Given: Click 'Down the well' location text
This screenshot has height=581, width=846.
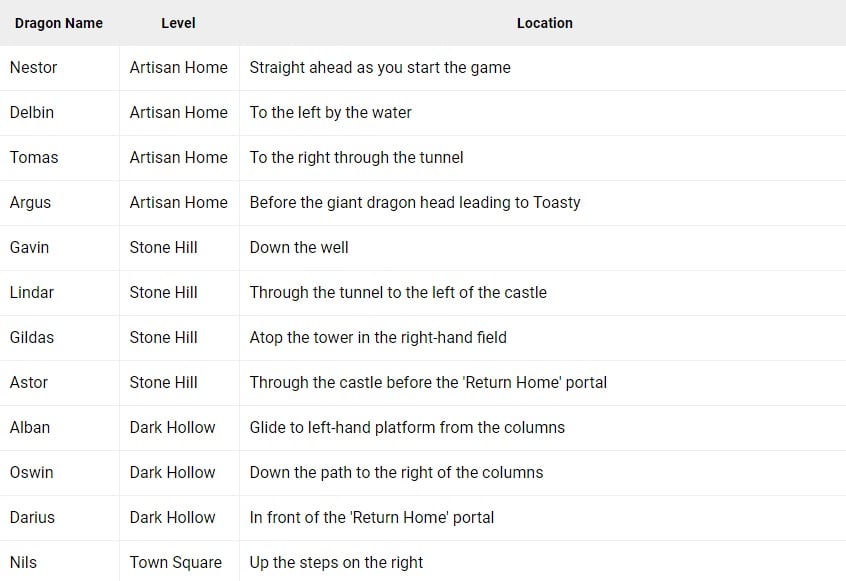Looking at the screenshot, I should tap(299, 248).
